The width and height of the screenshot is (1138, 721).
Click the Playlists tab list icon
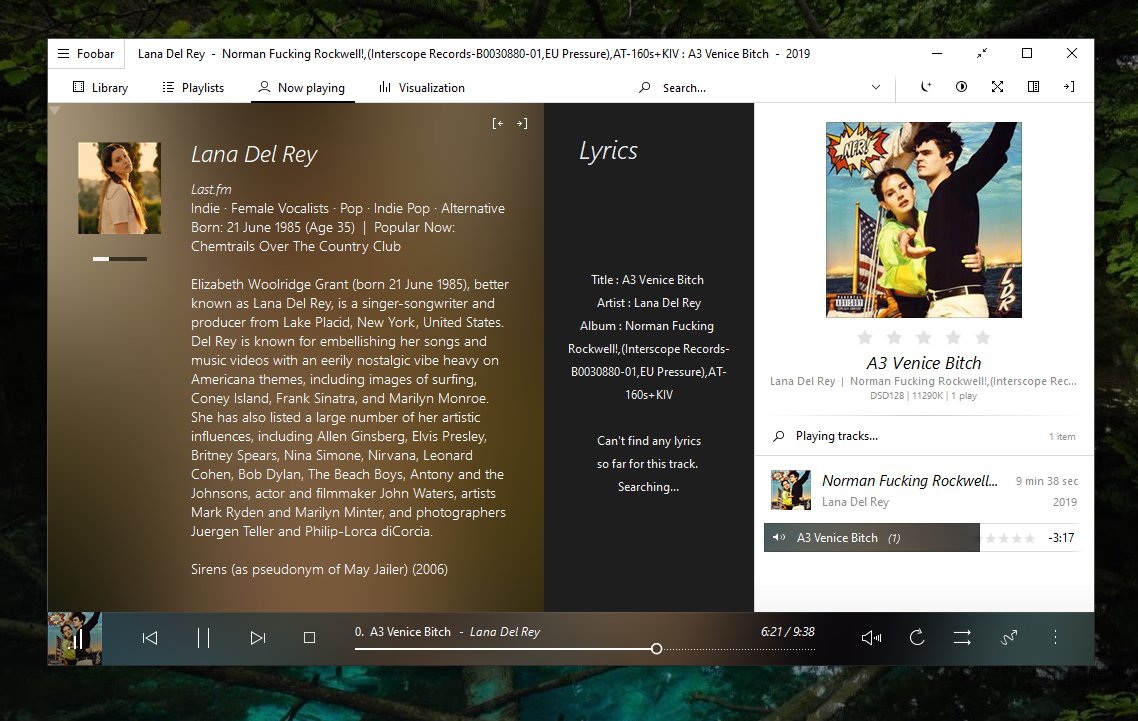[168, 87]
